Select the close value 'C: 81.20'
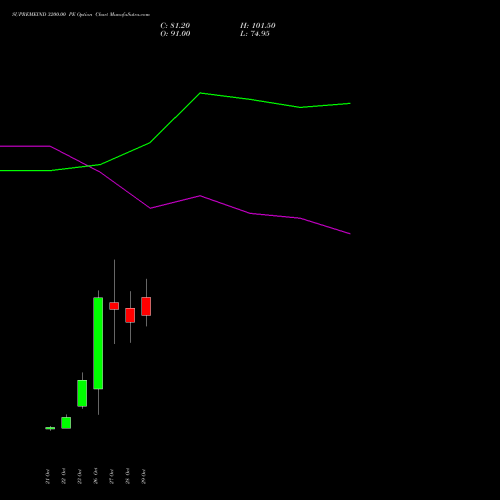Screen dimensions: 500x500 175,26
